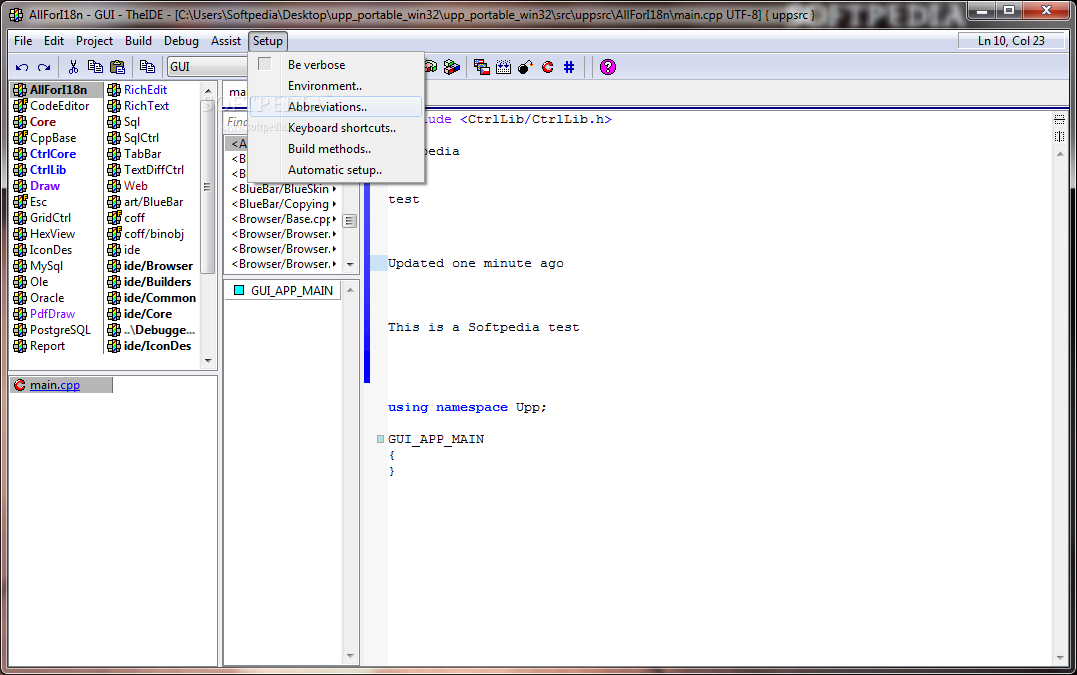Viewport: 1077px width, 675px height.
Task: Open the GUI build method combo box
Action: point(208,67)
